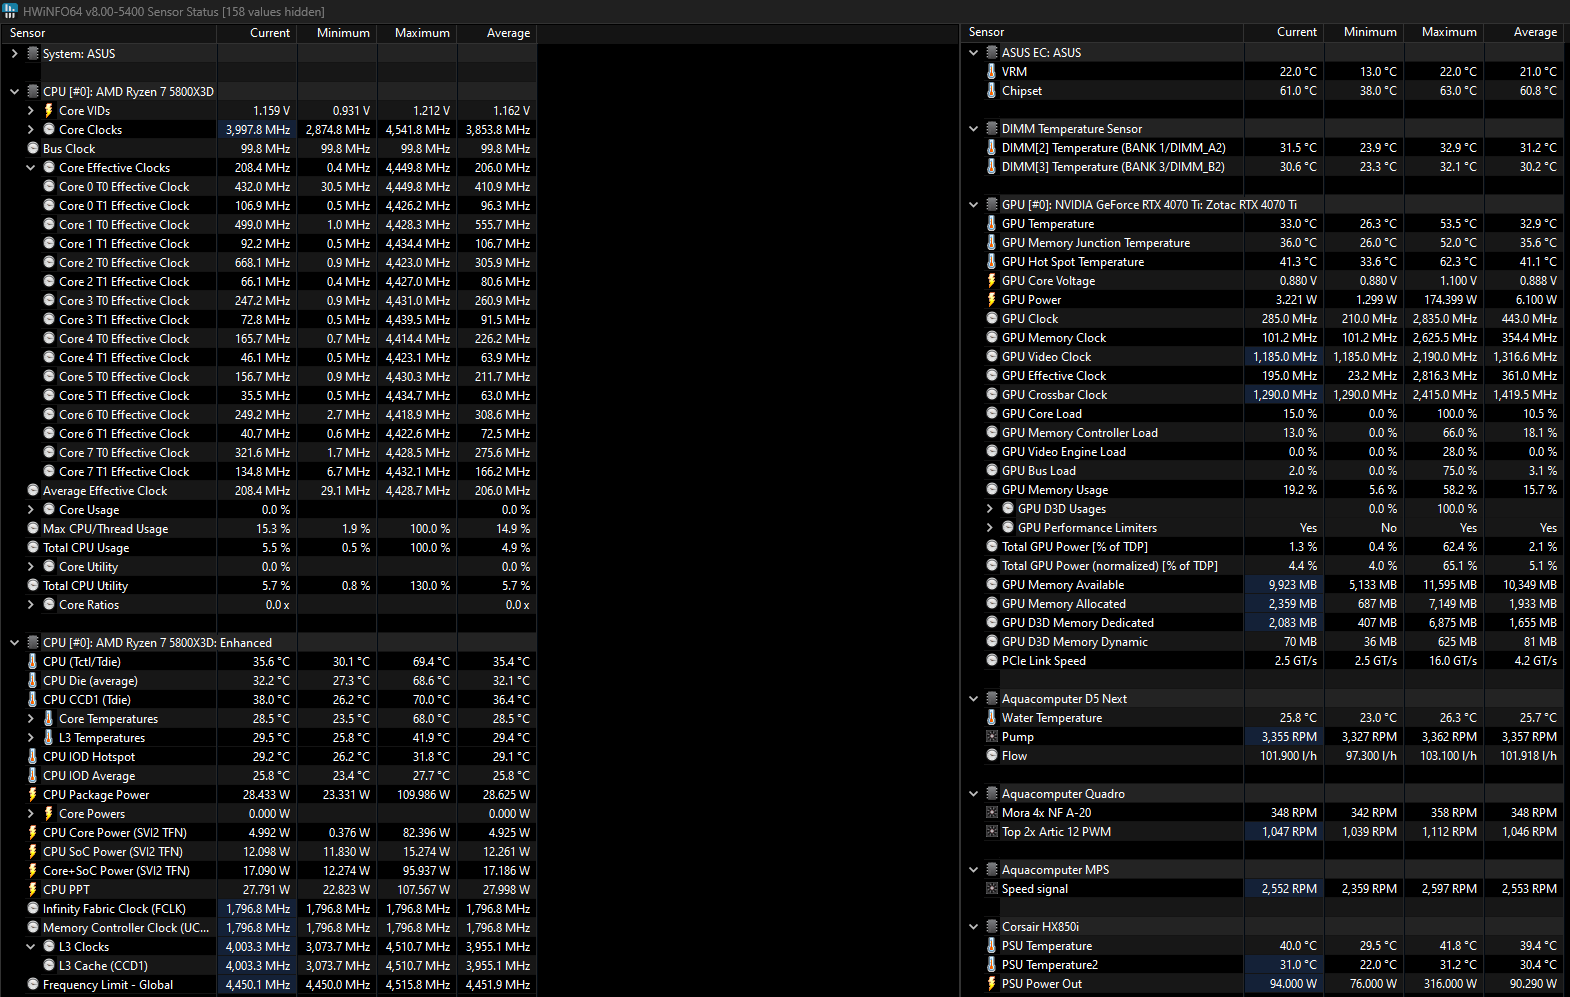Select the GPU Memory Allocated row
The height and width of the screenshot is (997, 1570).
pyautogui.click(x=1261, y=603)
